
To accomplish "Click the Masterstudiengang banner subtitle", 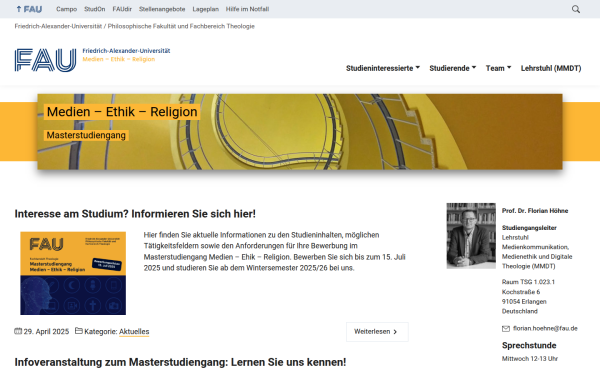I will click(x=86, y=135).
